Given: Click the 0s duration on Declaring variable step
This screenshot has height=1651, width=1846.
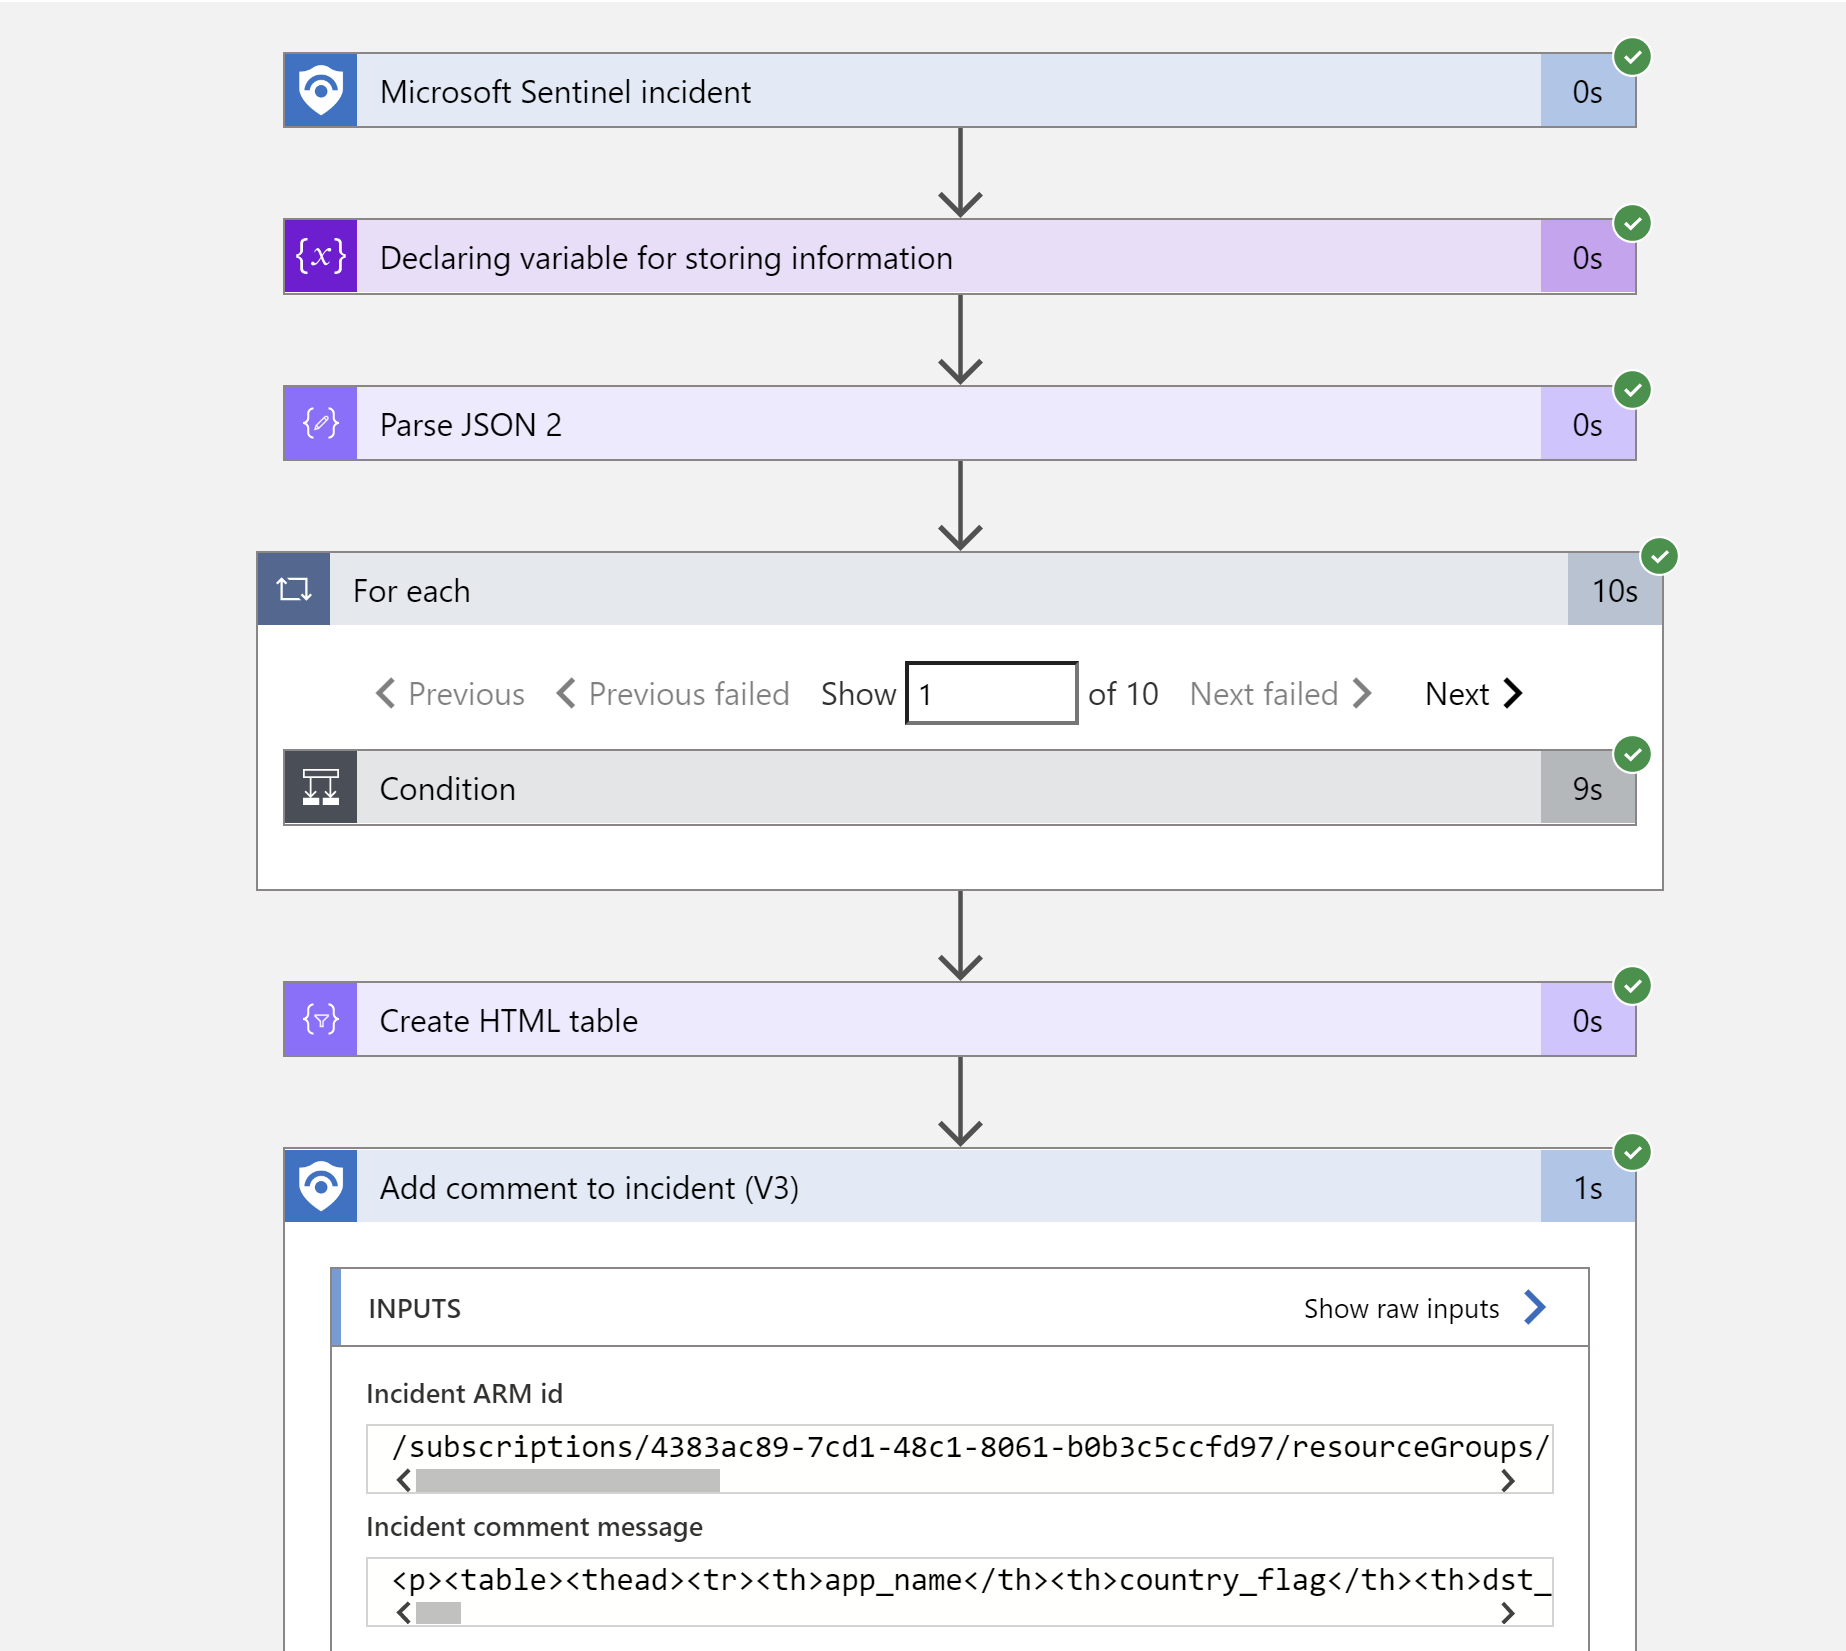Looking at the screenshot, I should (1588, 257).
